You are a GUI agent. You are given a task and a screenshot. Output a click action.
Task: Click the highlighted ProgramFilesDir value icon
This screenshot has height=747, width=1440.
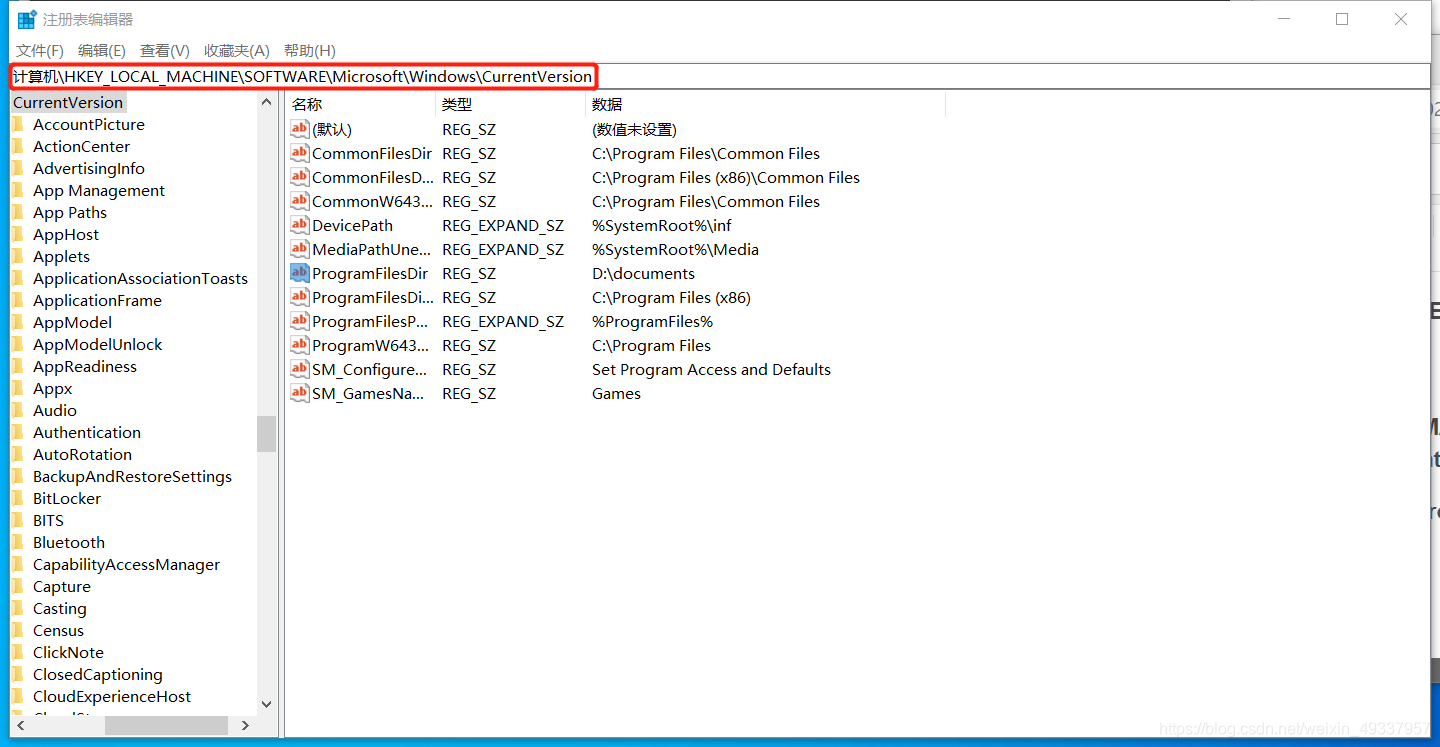pyautogui.click(x=299, y=273)
